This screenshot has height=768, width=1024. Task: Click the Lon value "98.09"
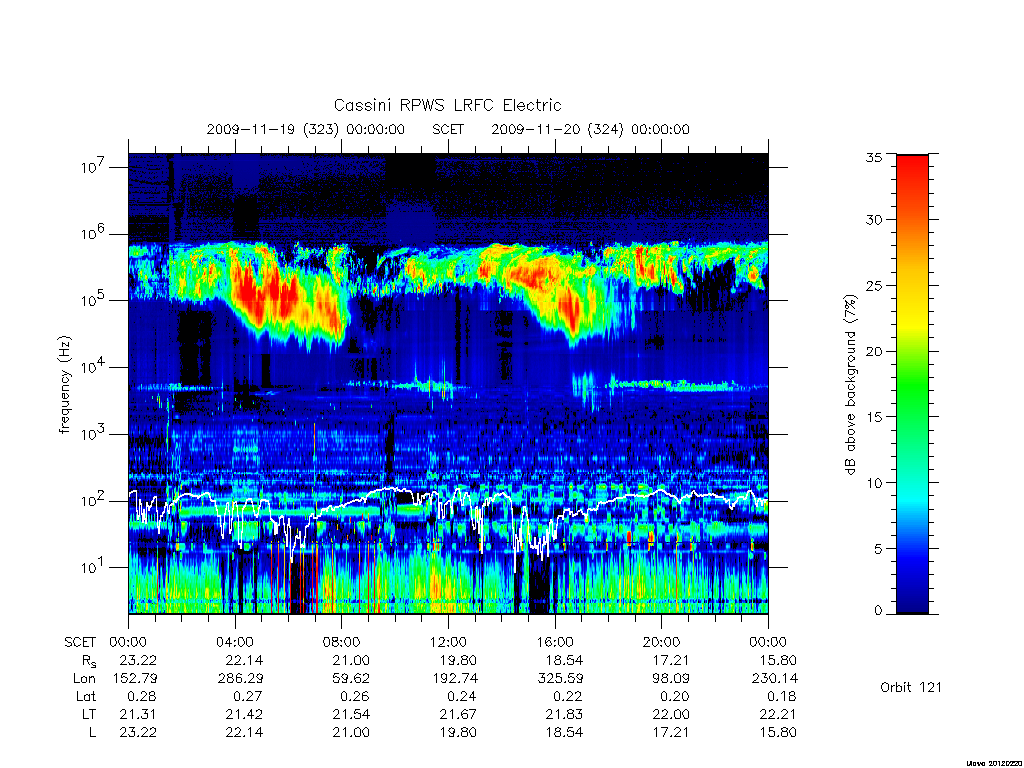[x=671, y=679]
